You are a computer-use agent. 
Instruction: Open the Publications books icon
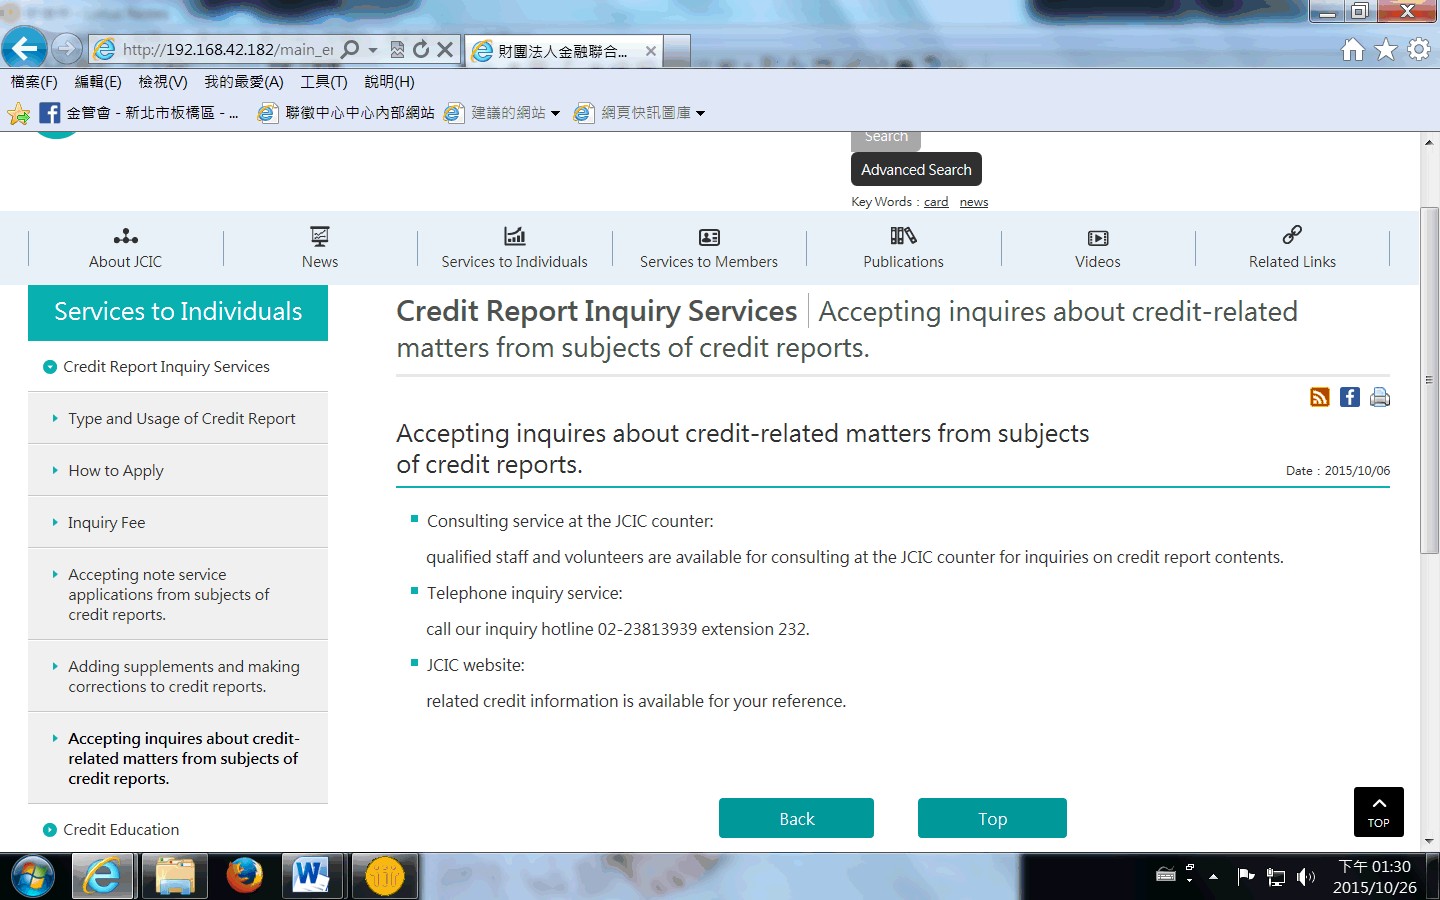903,236
